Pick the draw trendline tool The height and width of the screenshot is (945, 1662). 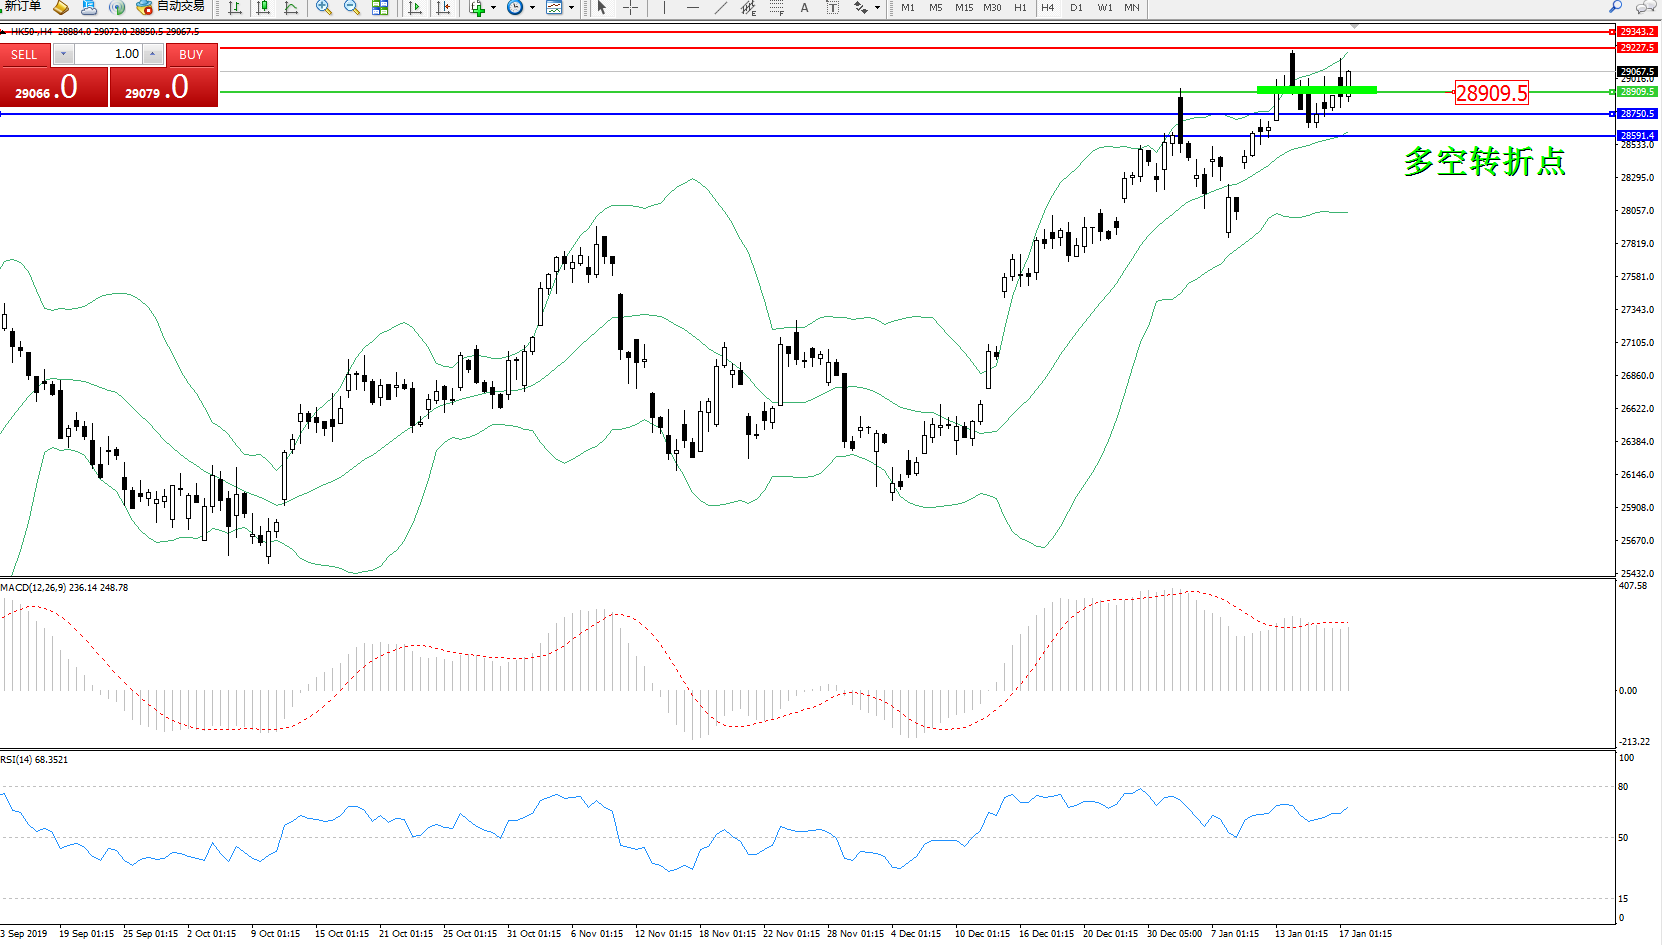(x=721, y=8)
